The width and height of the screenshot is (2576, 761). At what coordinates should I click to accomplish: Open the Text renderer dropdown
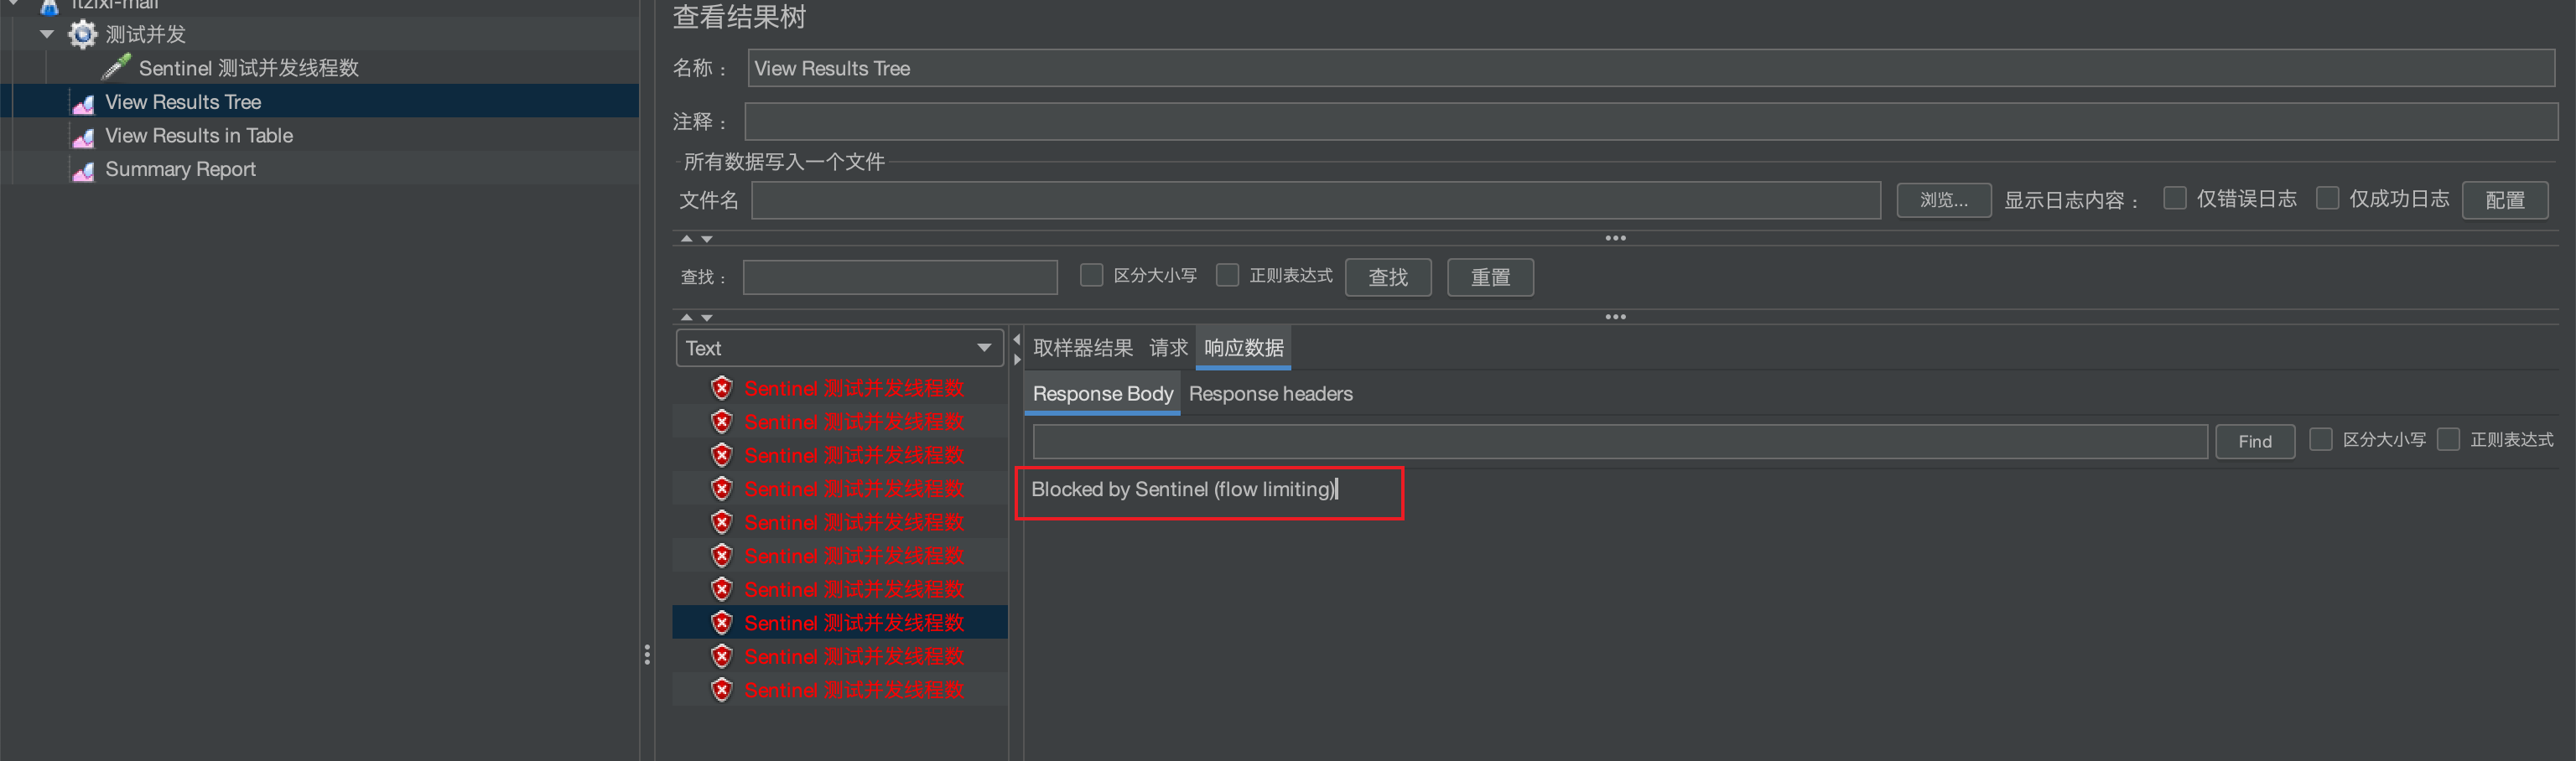click(839, 348)
